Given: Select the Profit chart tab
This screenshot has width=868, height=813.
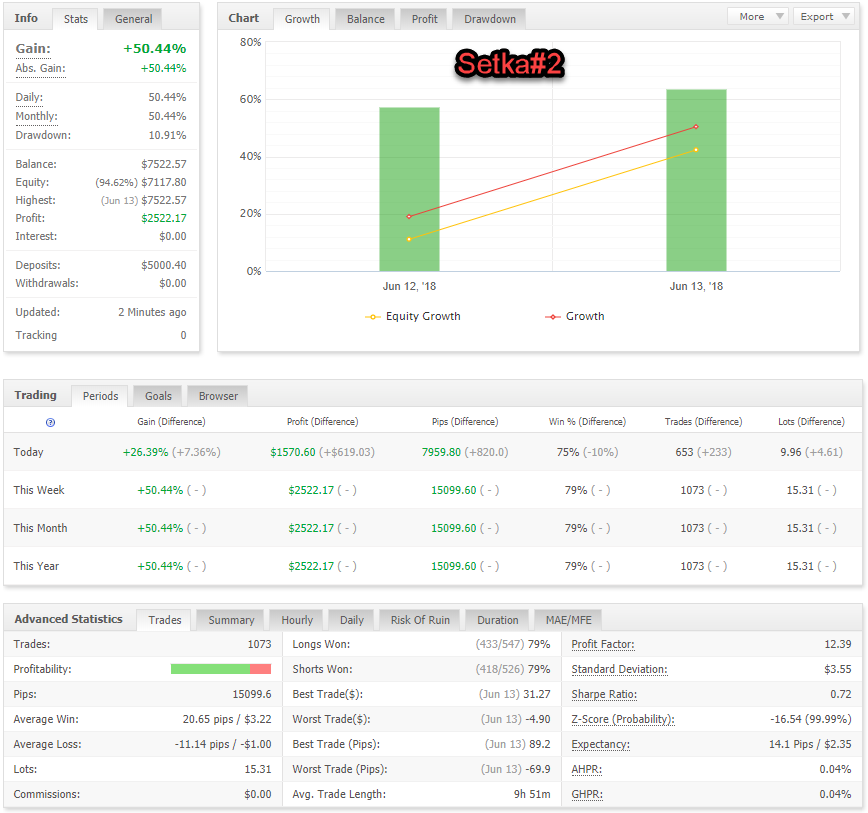Looking at the screenshot, I should pos(424,19).
